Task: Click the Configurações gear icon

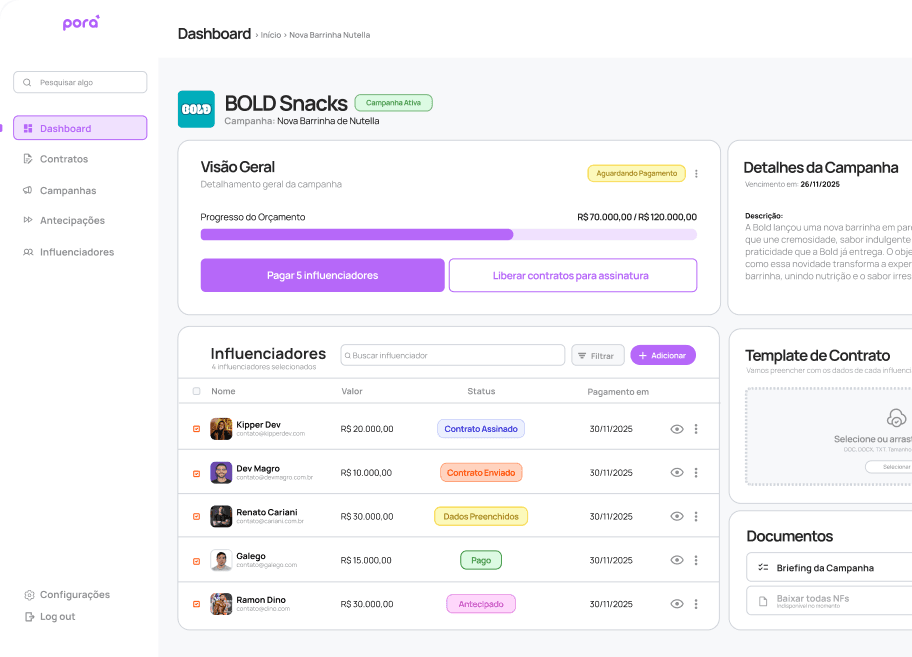Action: (x=29, y=595)
